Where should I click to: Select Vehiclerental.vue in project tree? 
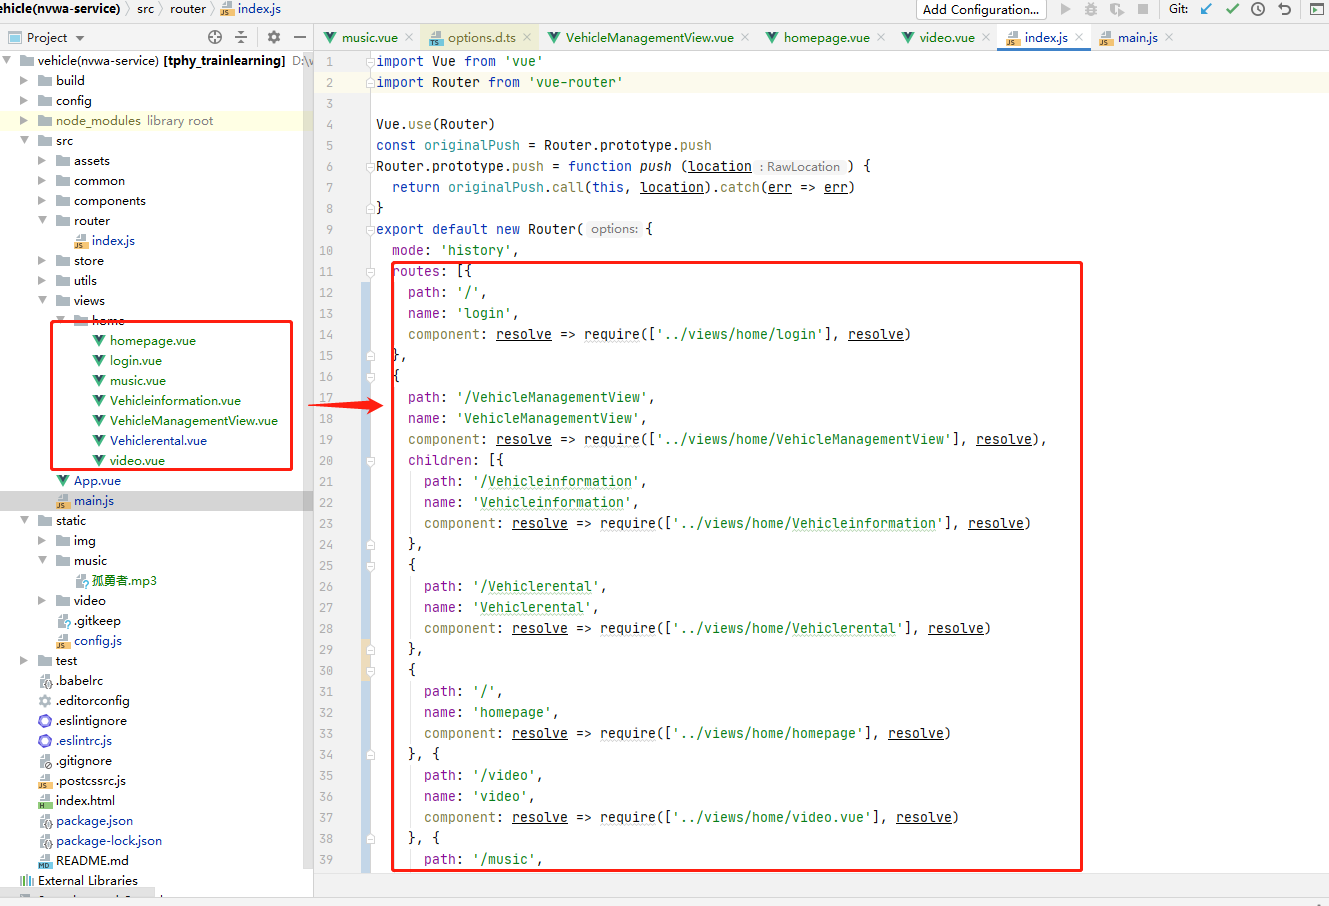[x=158, y=441]
